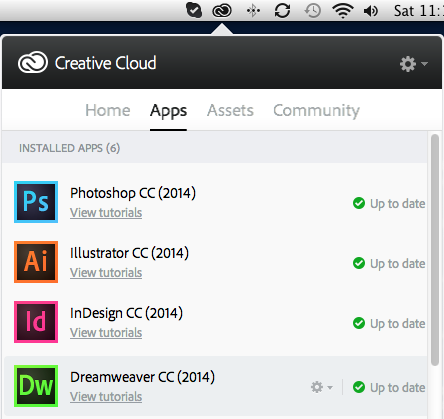Click InDesign's green Up to date checkmark
Viewport: 444px width, 419px height.
coord(359,323)
